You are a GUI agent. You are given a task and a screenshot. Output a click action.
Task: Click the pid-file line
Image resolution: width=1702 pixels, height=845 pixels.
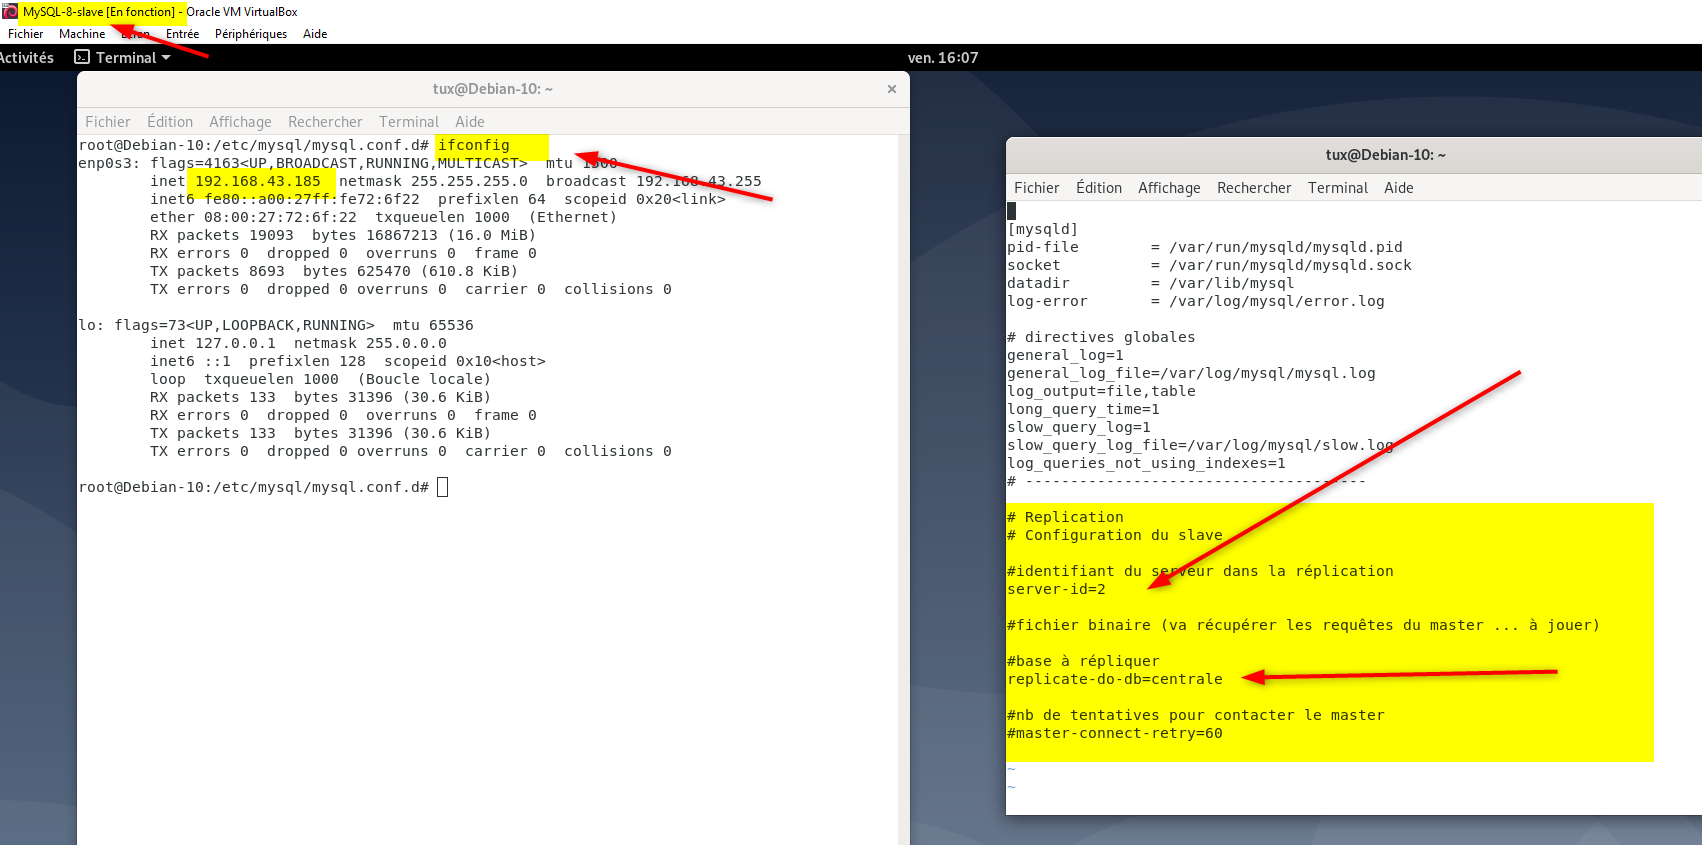tap(1205, 247)
